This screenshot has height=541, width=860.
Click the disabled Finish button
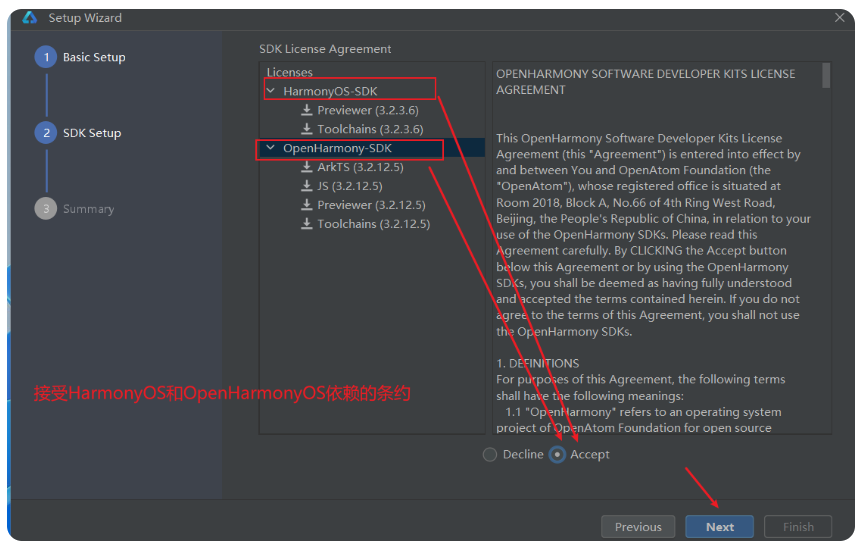coord(798,527)
